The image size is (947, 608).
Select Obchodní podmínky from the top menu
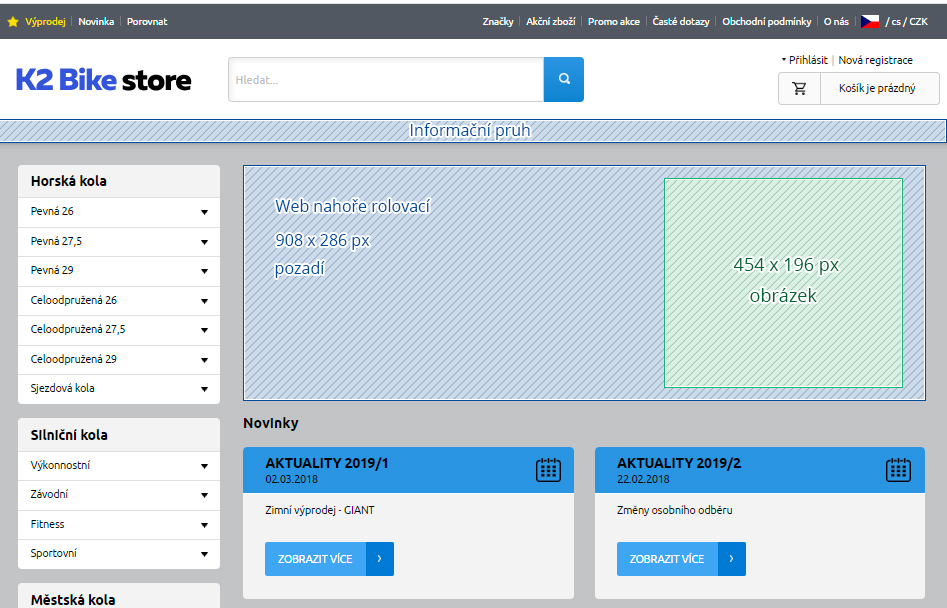[766, 20]
